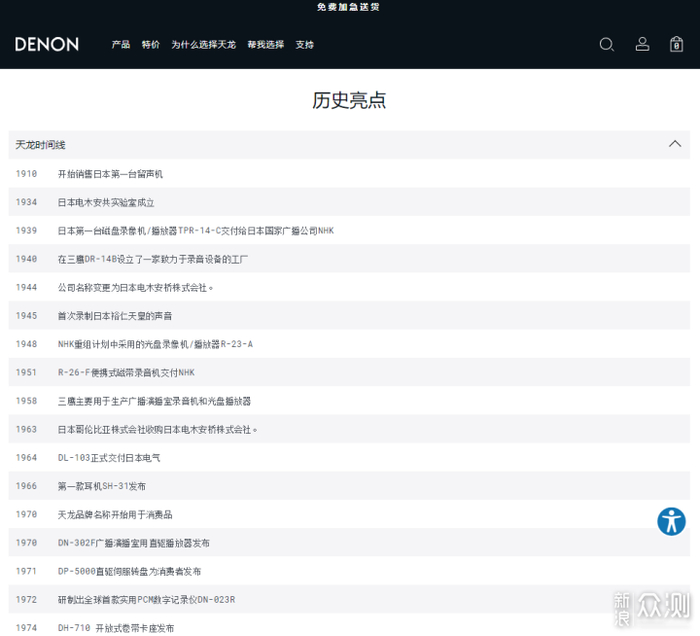Click the DENON logo

[x=47, y=44]
